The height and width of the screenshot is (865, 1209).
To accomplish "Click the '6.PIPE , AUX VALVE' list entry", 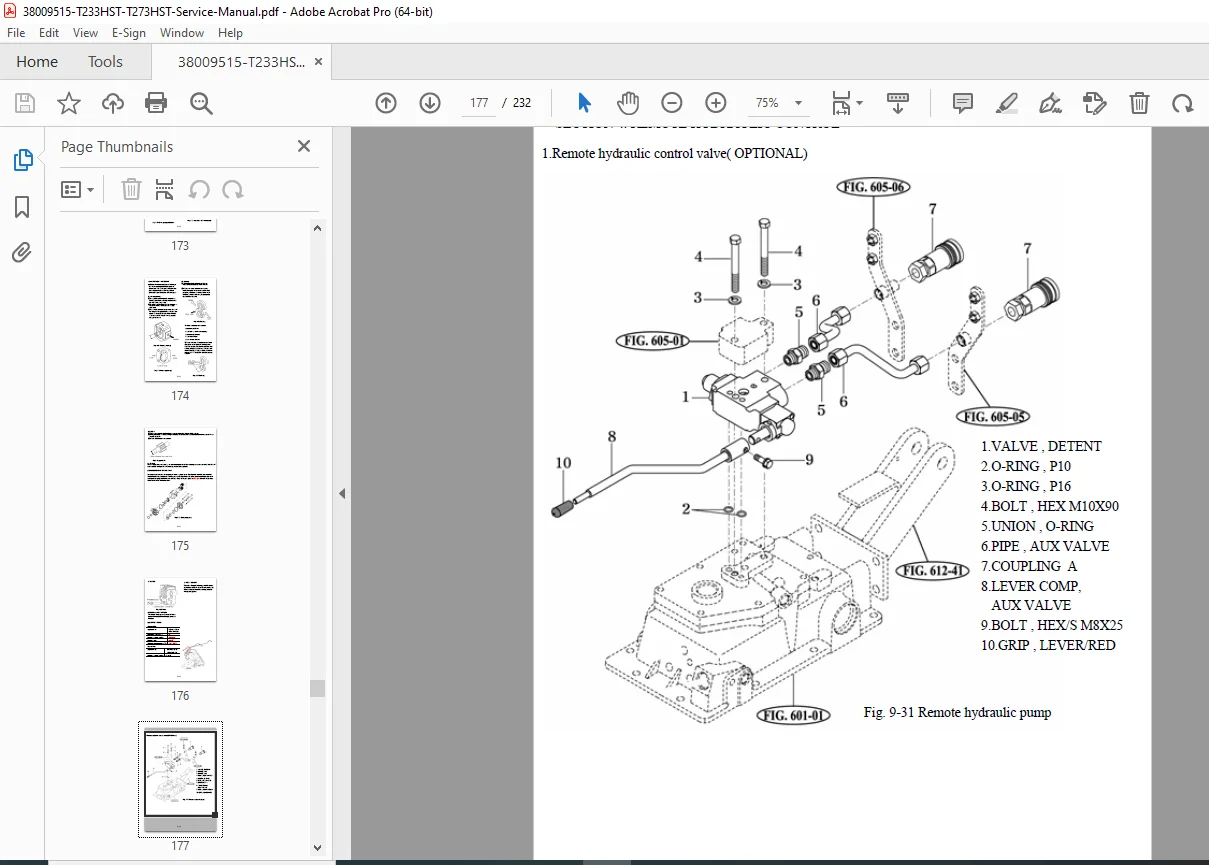I will point(1045,546).
